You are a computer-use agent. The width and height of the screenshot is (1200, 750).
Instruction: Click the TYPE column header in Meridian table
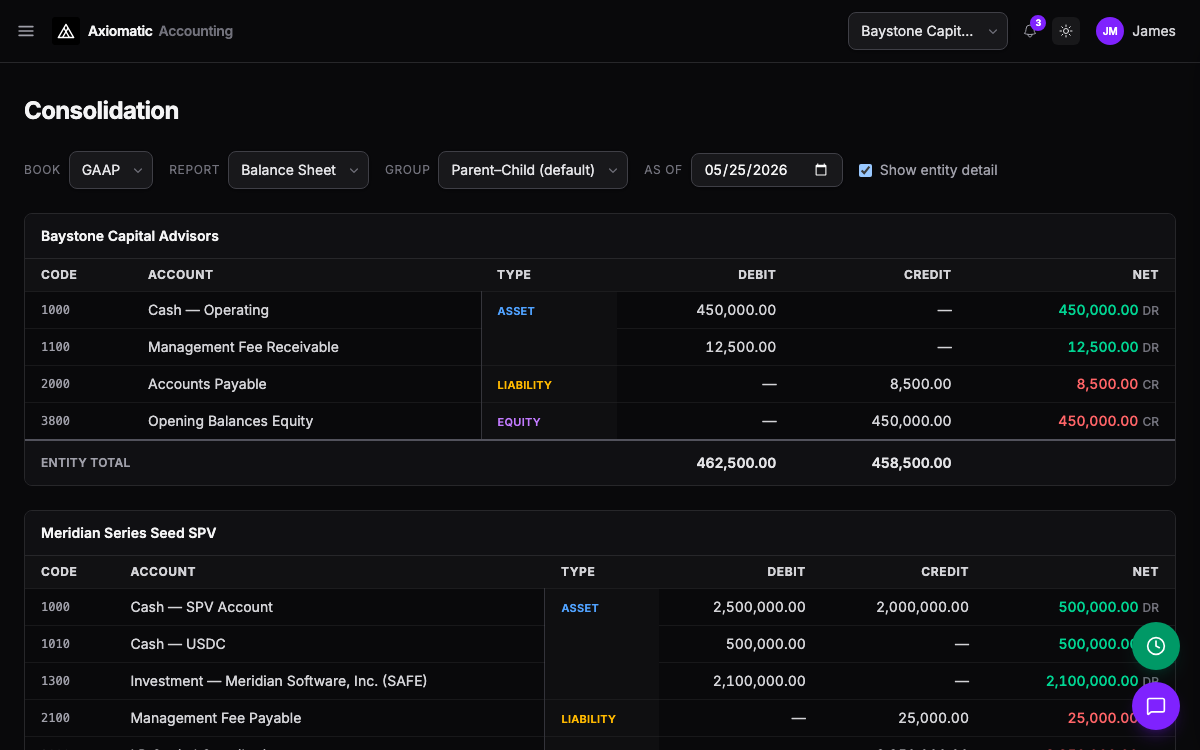click(x=578, y=572)
